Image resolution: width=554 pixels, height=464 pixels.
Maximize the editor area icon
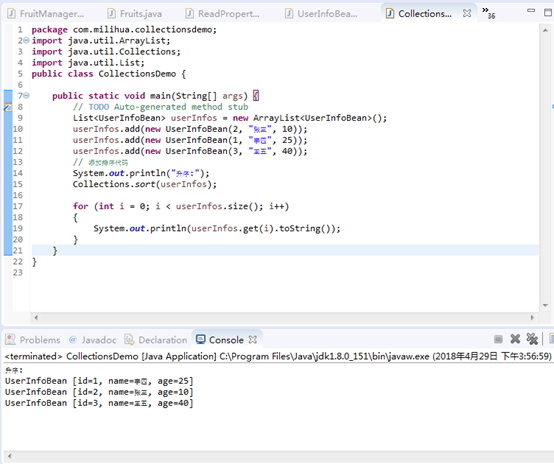coord(548,12)
